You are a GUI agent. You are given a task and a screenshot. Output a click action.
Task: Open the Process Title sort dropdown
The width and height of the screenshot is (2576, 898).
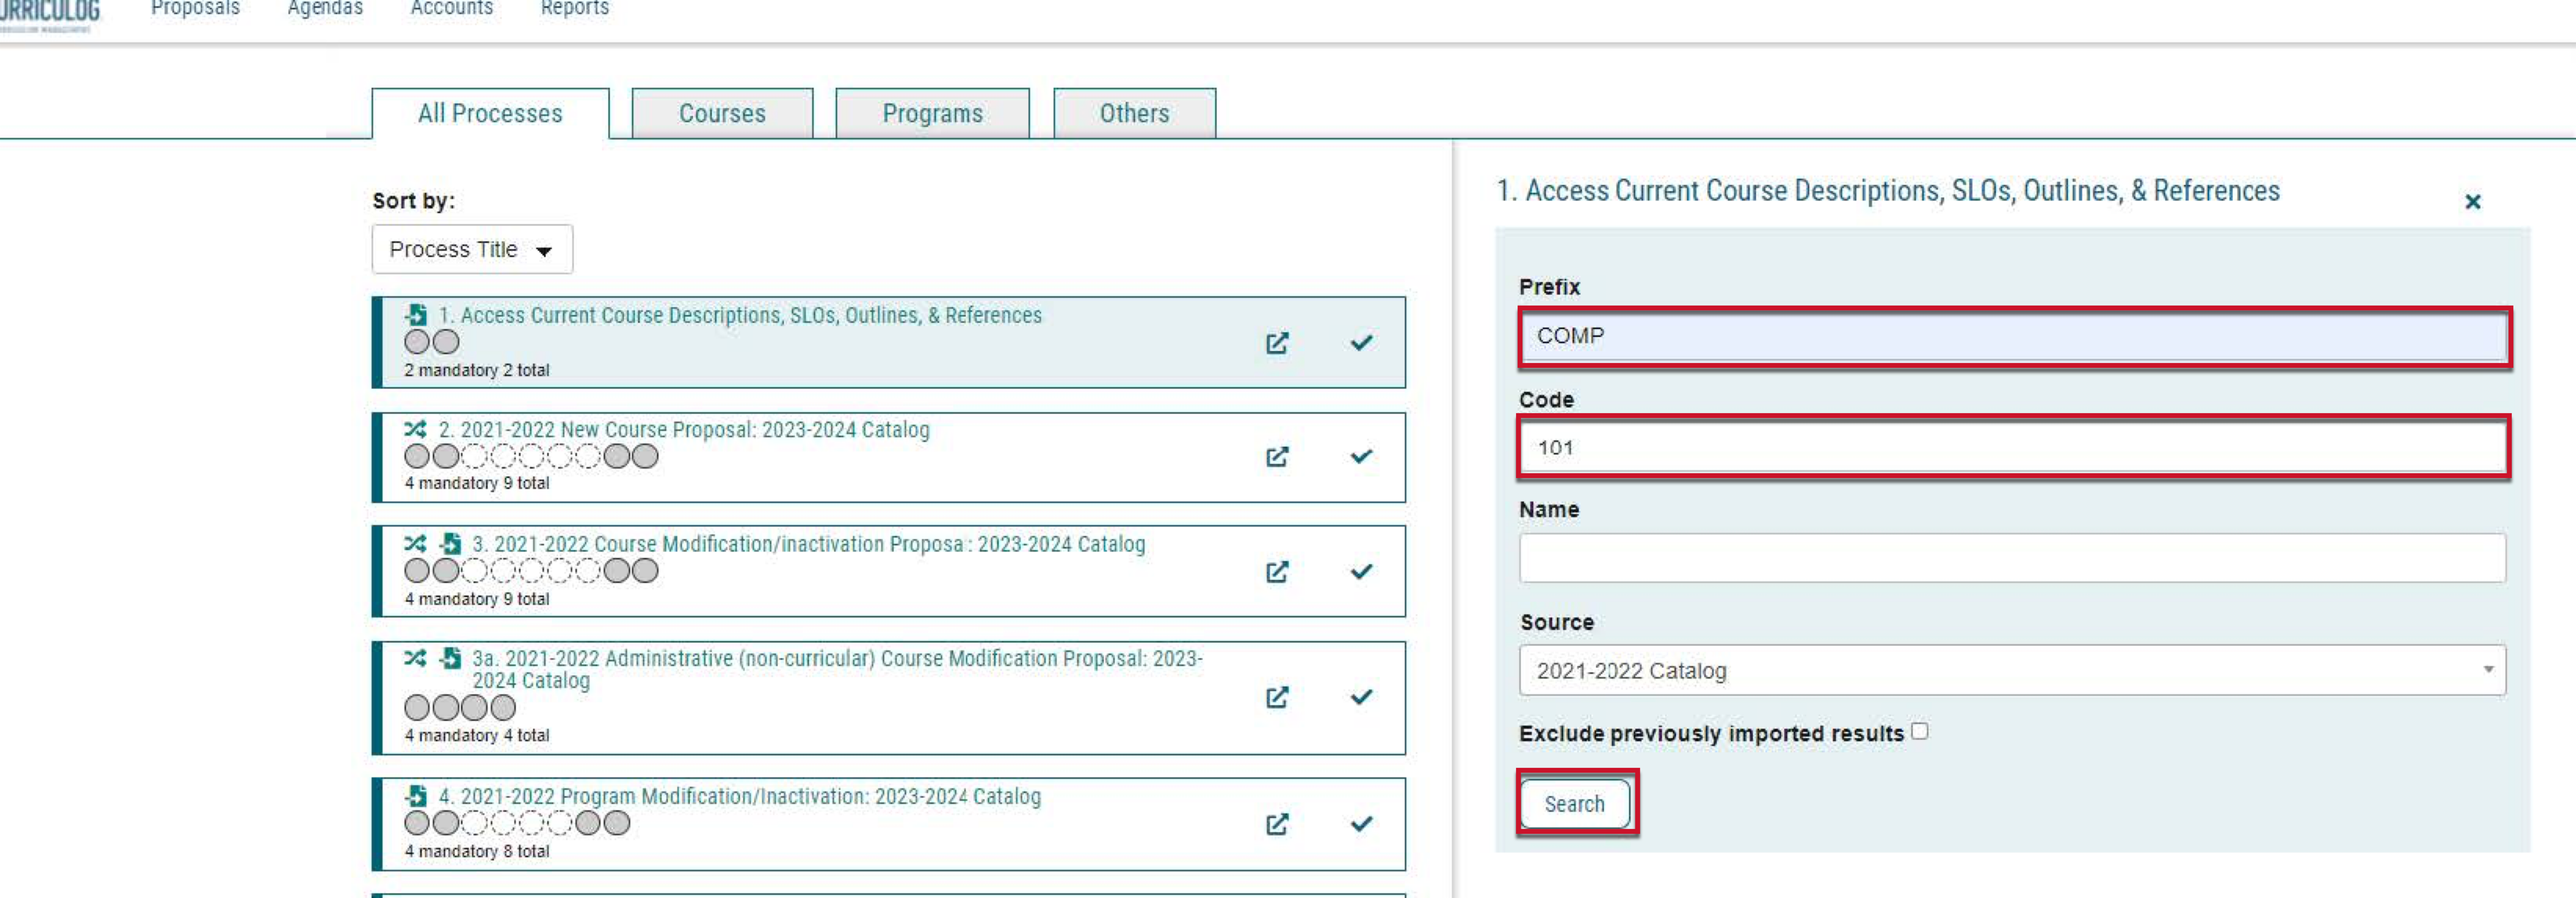[x=472, y=249]
